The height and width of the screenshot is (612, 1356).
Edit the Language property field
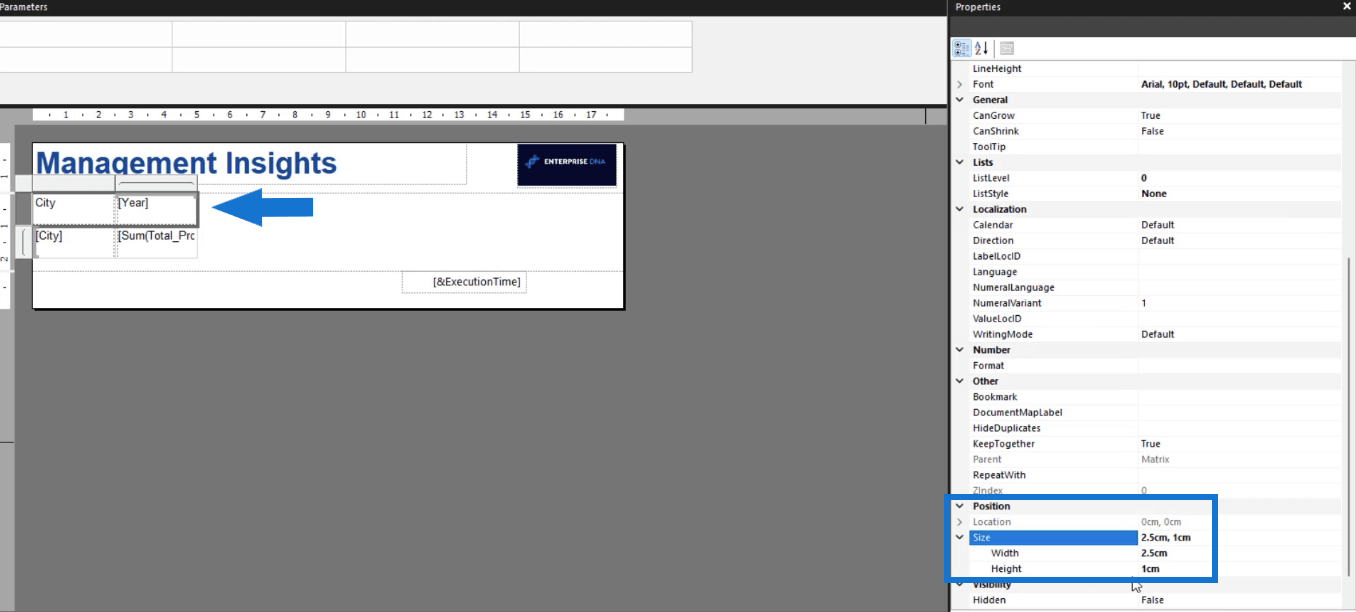tap(1240, 272)
